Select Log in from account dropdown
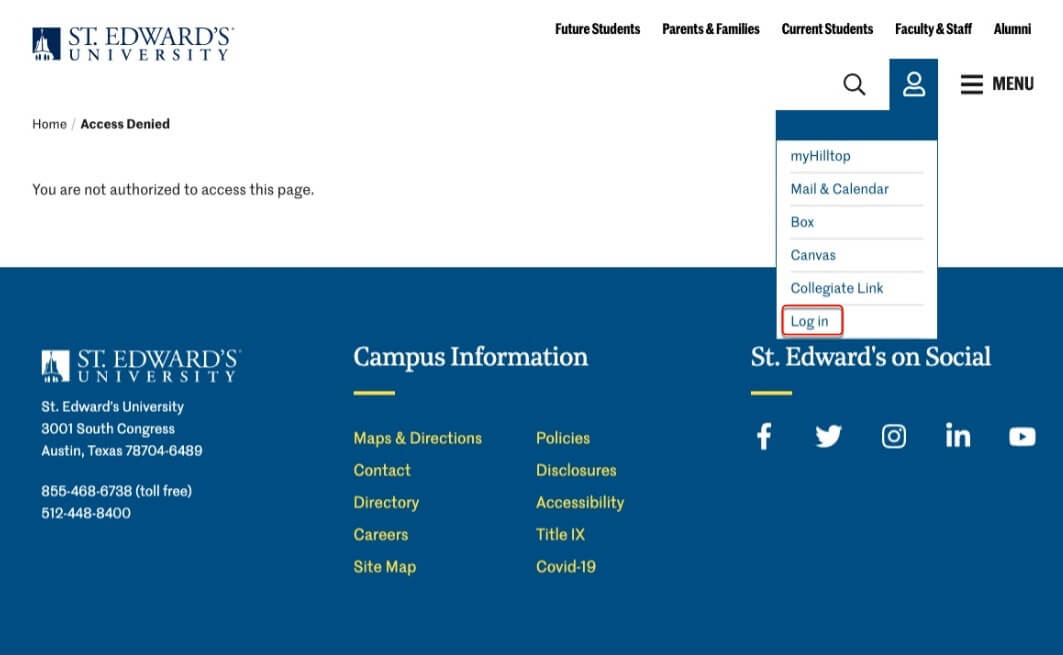The image size is (1063, 655). tap(809, 321)
